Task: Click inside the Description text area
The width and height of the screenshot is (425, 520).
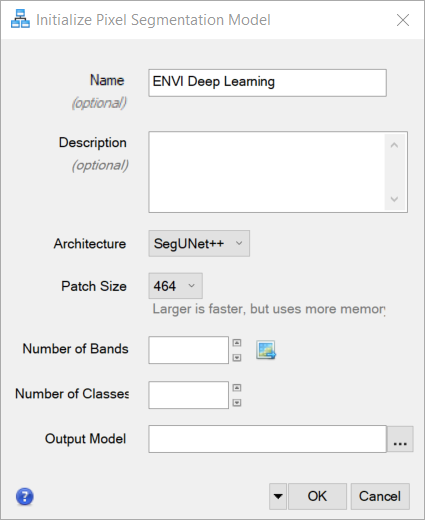Action: pyautogui.click(x=267, y=172)
